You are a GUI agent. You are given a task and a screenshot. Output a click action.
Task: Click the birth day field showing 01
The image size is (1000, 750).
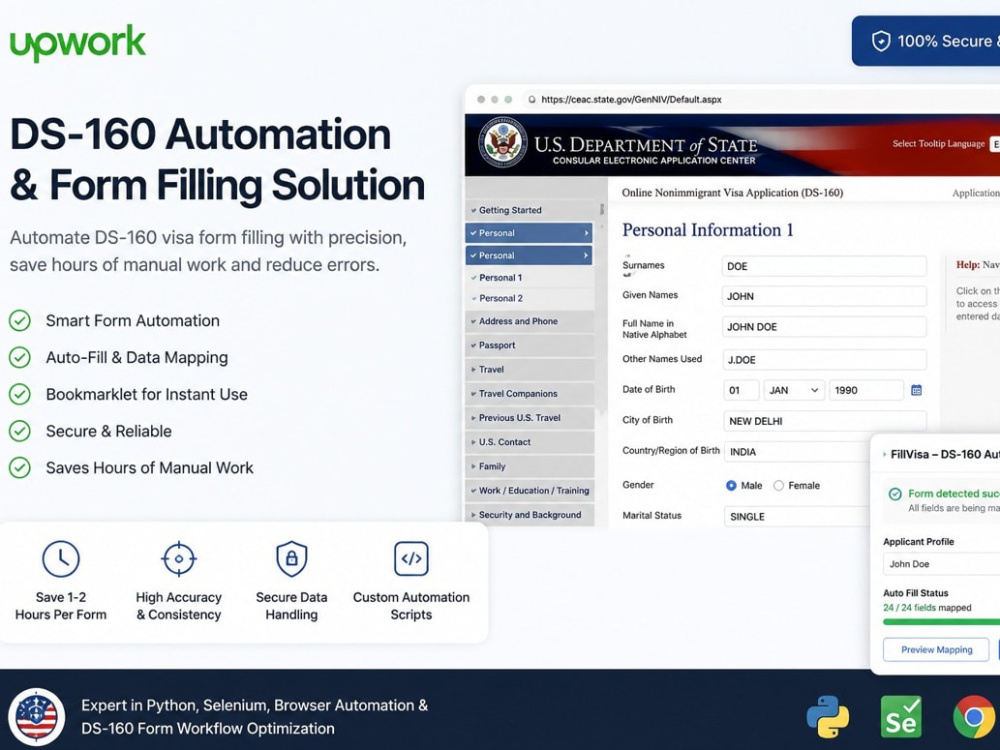point(741,390)
